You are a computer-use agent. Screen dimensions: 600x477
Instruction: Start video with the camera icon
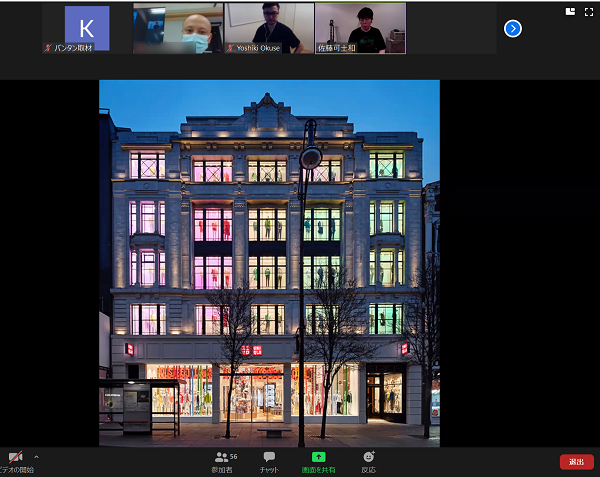point(15,457)
